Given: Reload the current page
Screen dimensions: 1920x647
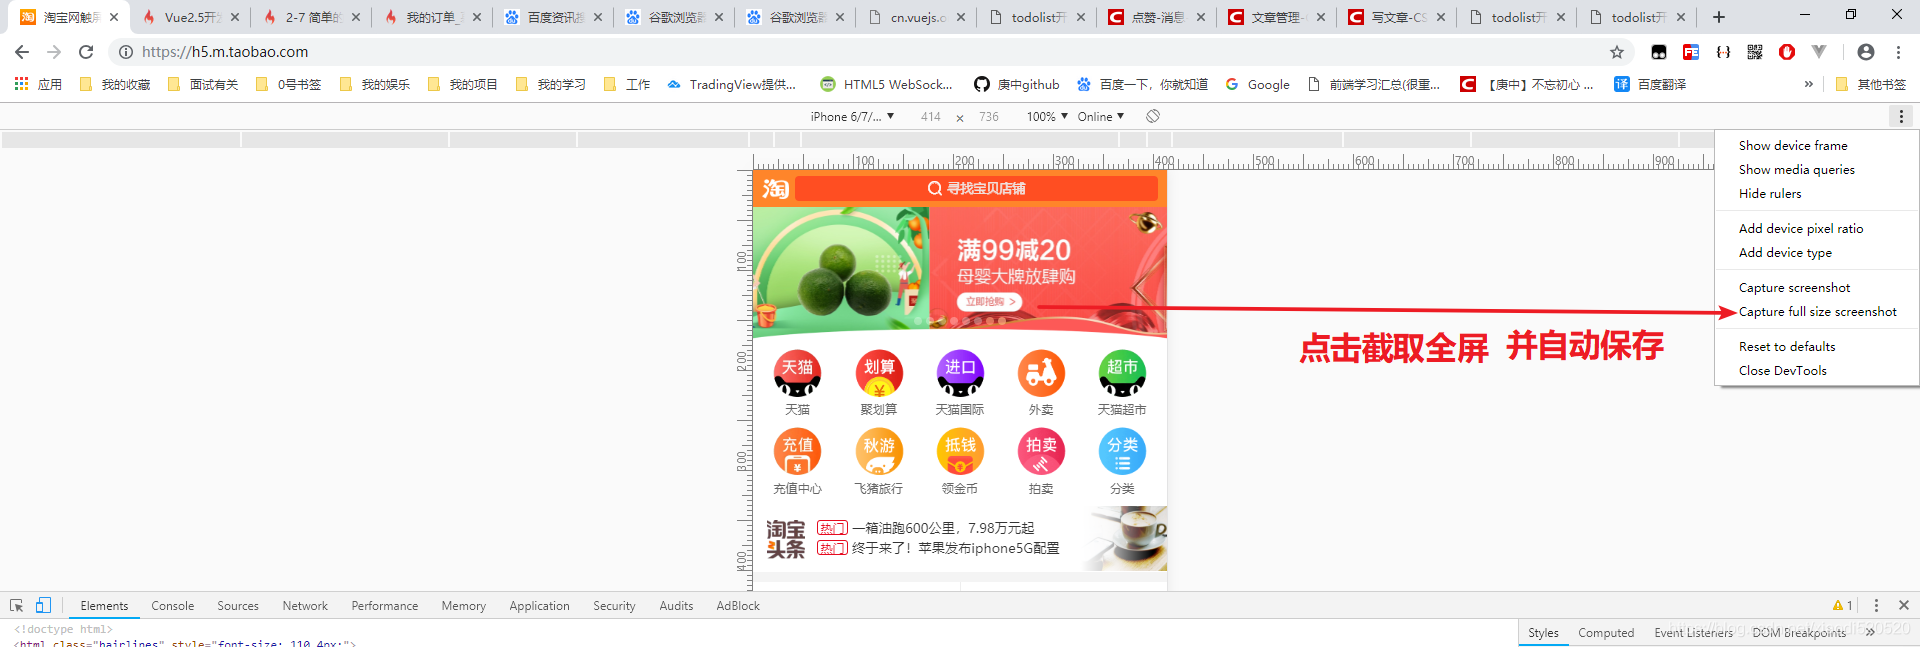Looking at the screenshot, I should click(86, 52).
